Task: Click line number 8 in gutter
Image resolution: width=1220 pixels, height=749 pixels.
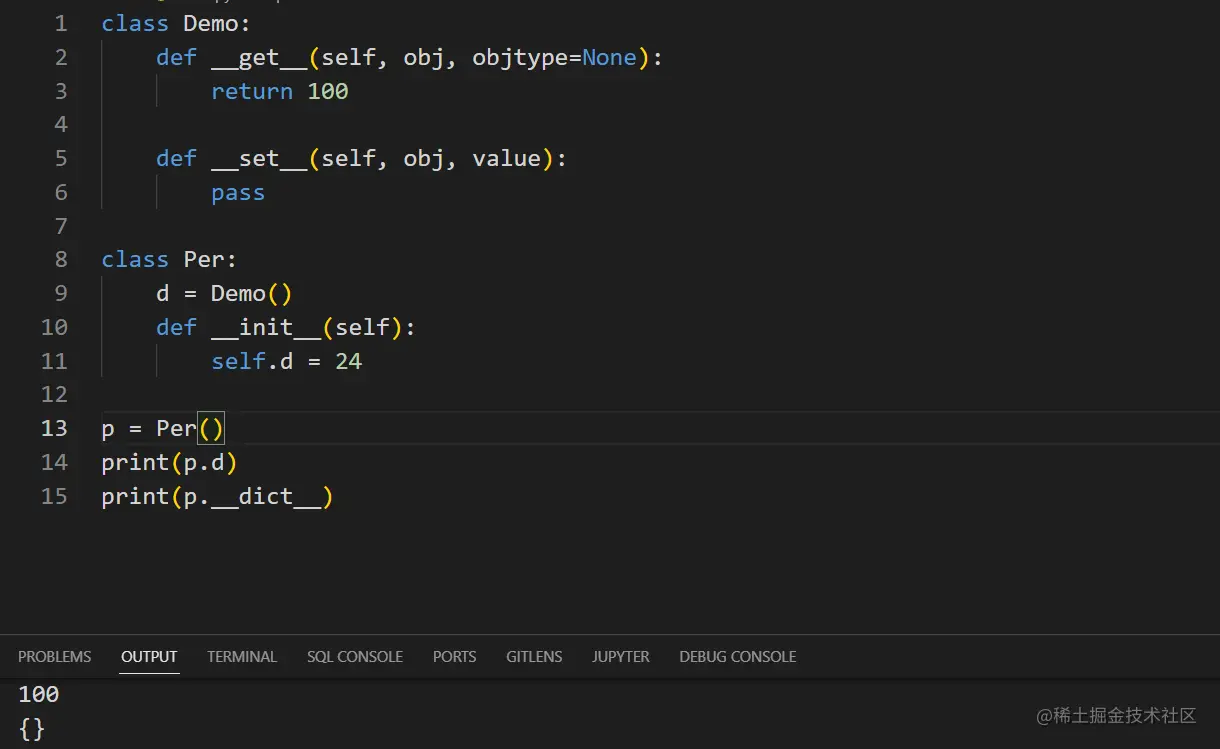Action: coord(61,260)
